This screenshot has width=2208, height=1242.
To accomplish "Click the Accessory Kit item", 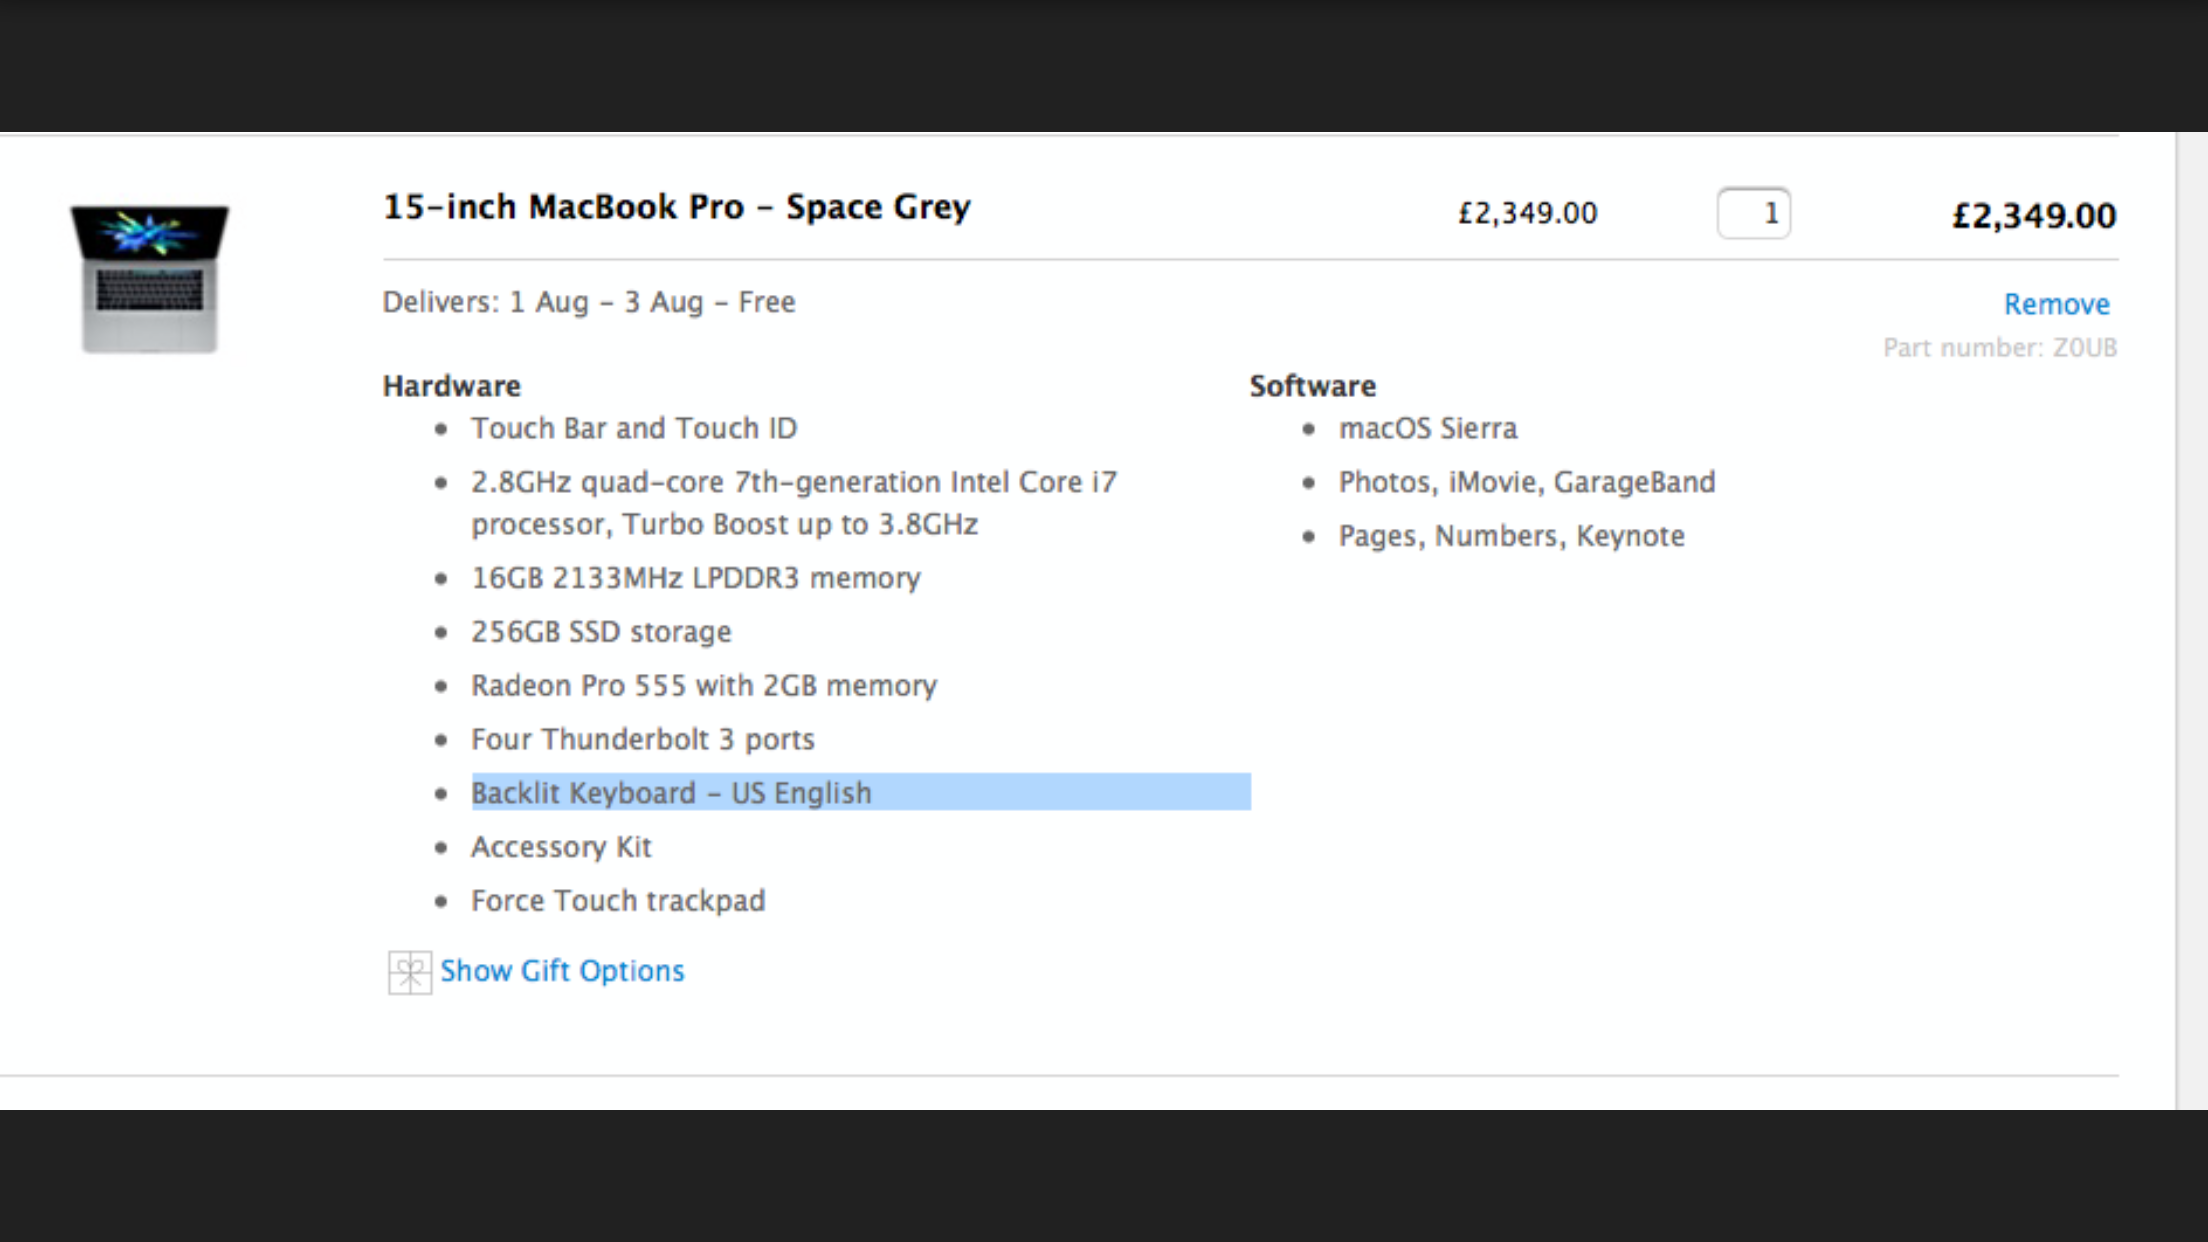I will click(x=561, y=847).
